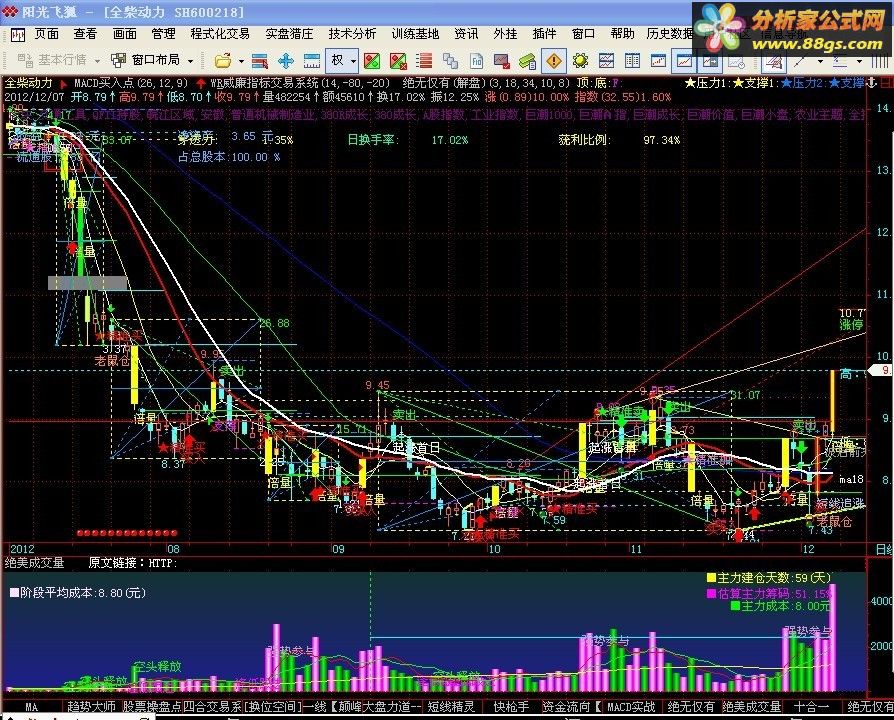Screen dimensions: 894x720
Task: Click the blue ruler measurement icon
Action: (311, 61)
